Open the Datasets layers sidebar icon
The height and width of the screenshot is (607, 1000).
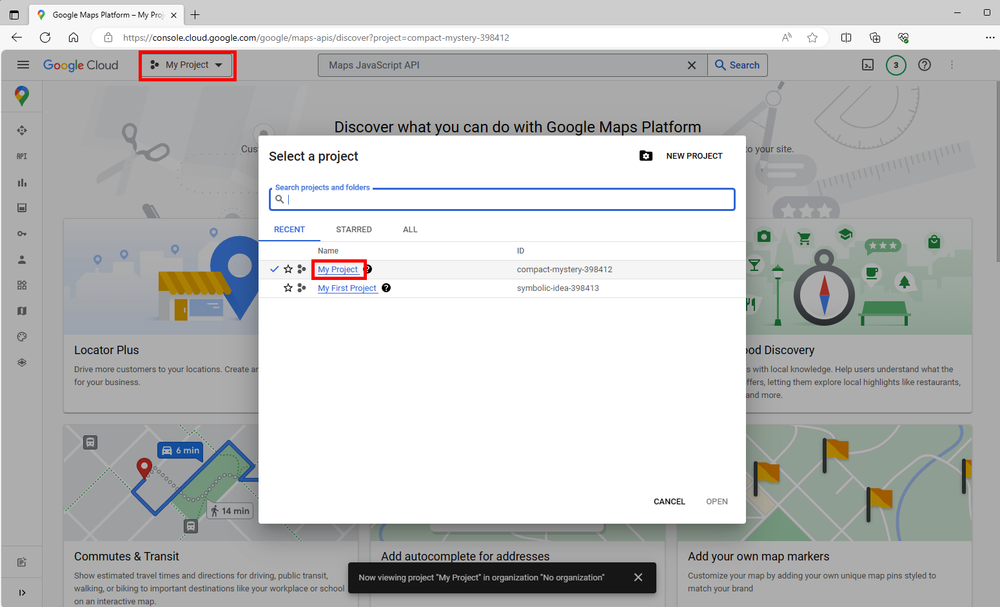click(x=22, y=362)
